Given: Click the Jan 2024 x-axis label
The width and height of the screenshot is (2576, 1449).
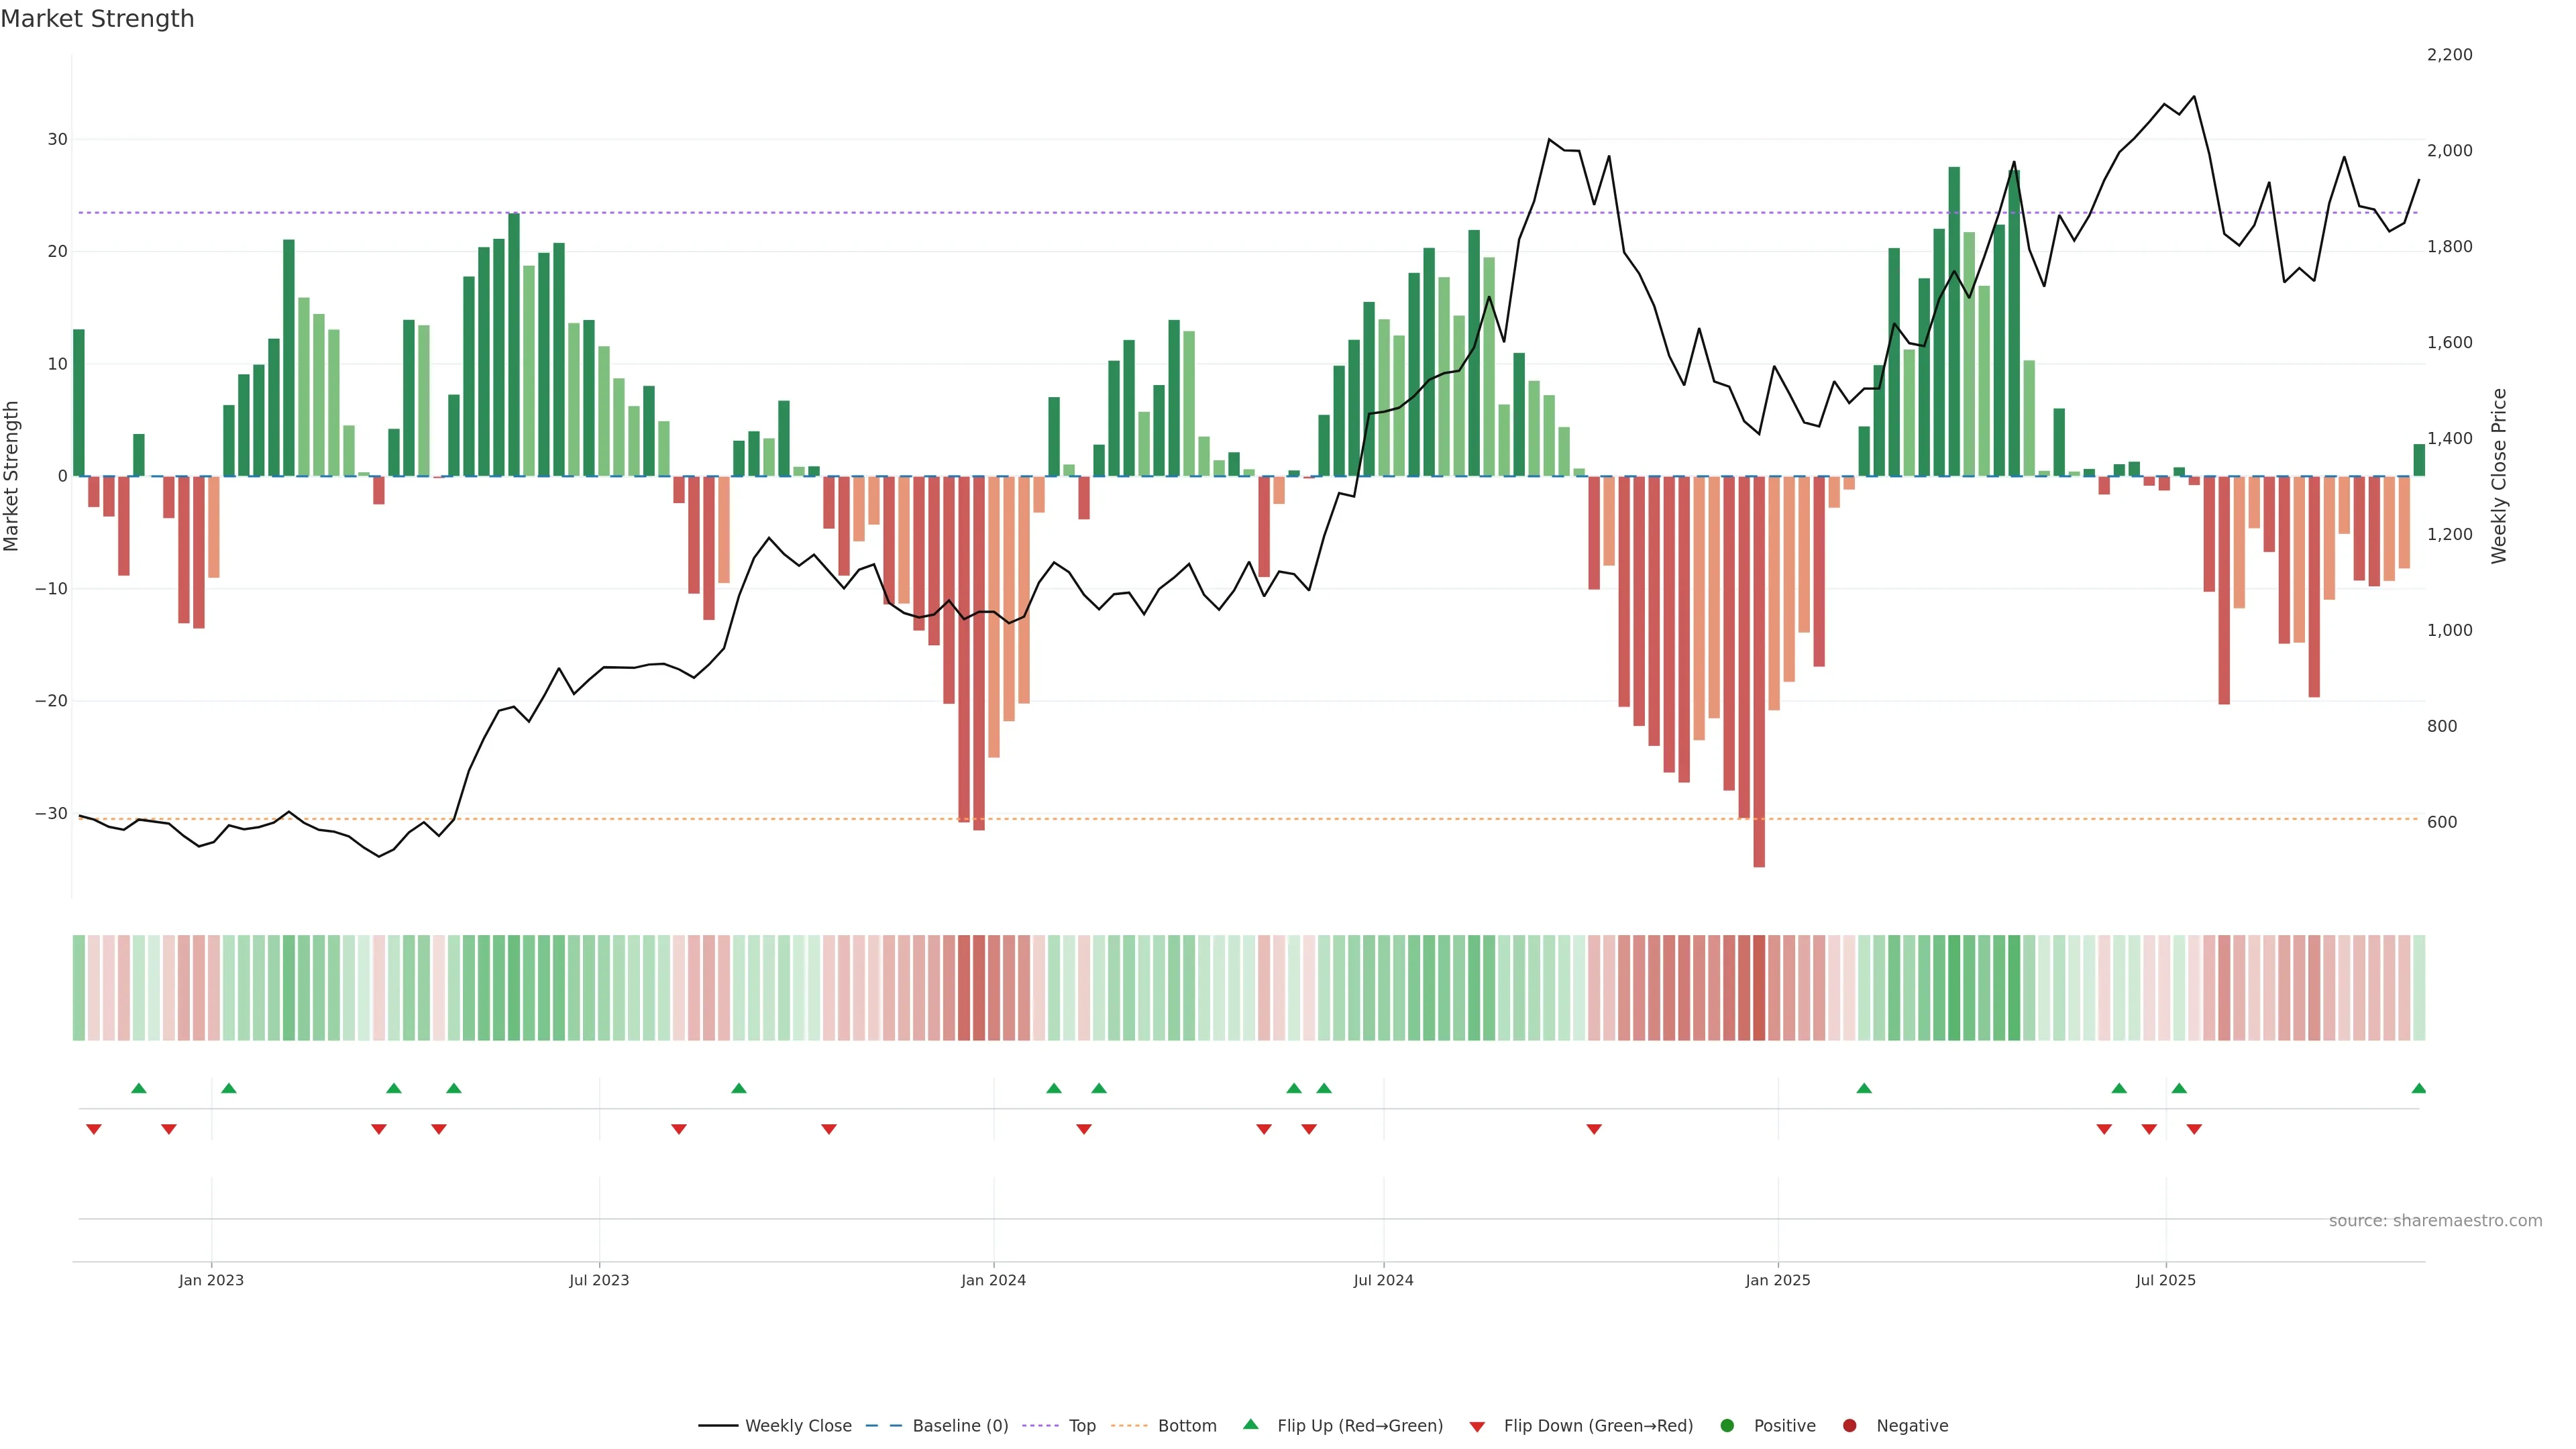Looking at the screenshot, I should point(993,1280).
